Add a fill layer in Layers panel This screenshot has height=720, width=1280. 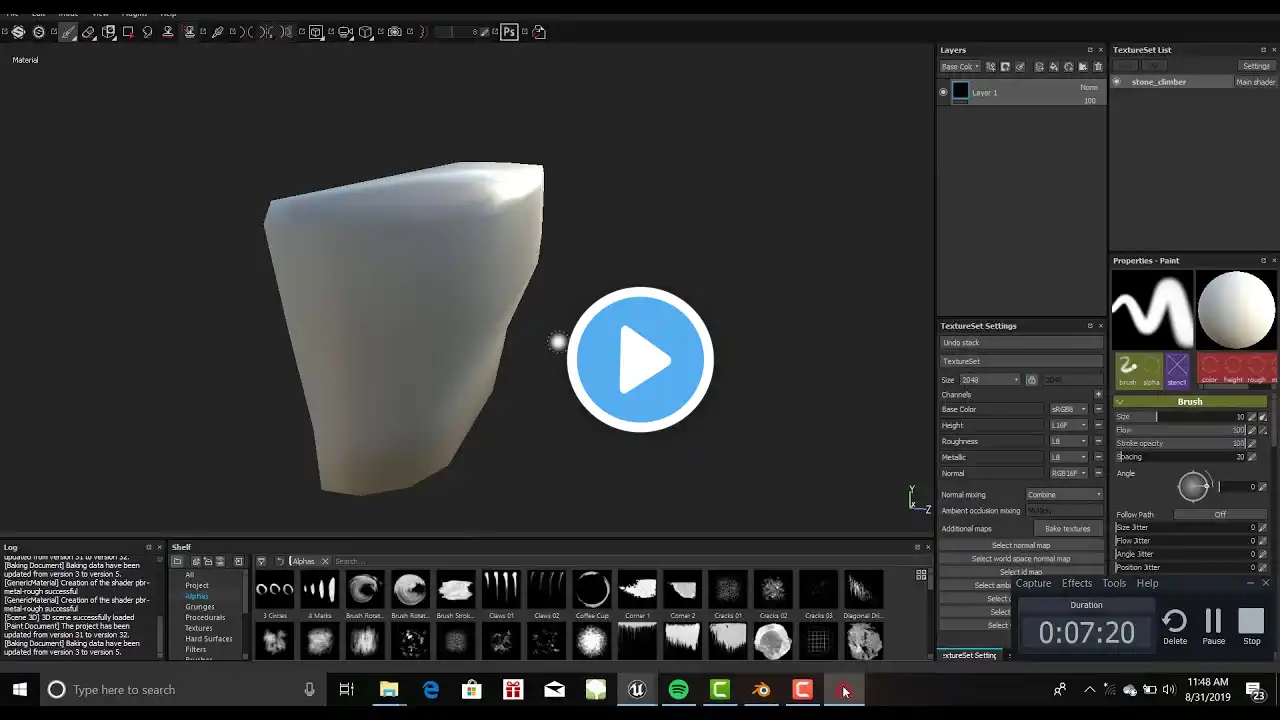click(1054, 67)
